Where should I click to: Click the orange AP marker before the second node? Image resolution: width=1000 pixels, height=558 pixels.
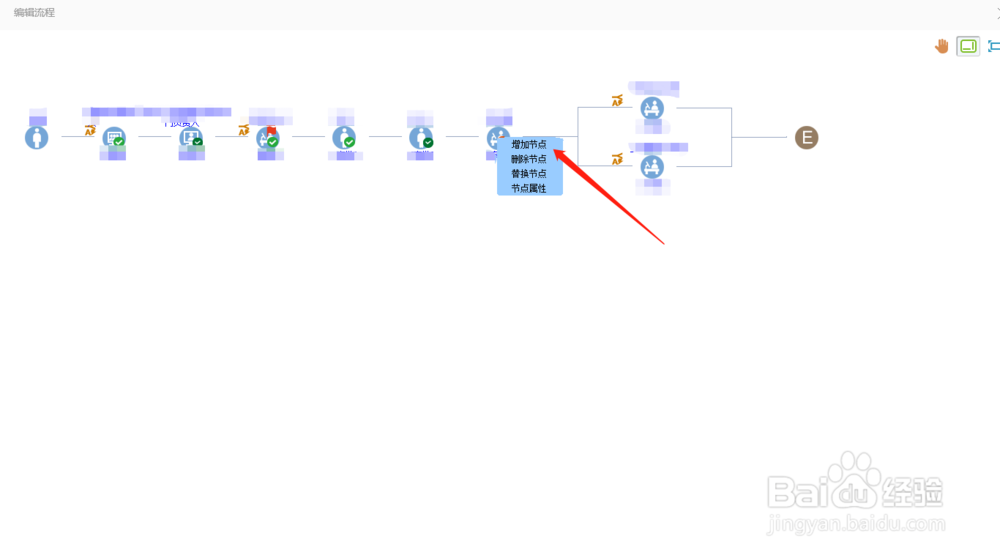(x=90, y=130)
